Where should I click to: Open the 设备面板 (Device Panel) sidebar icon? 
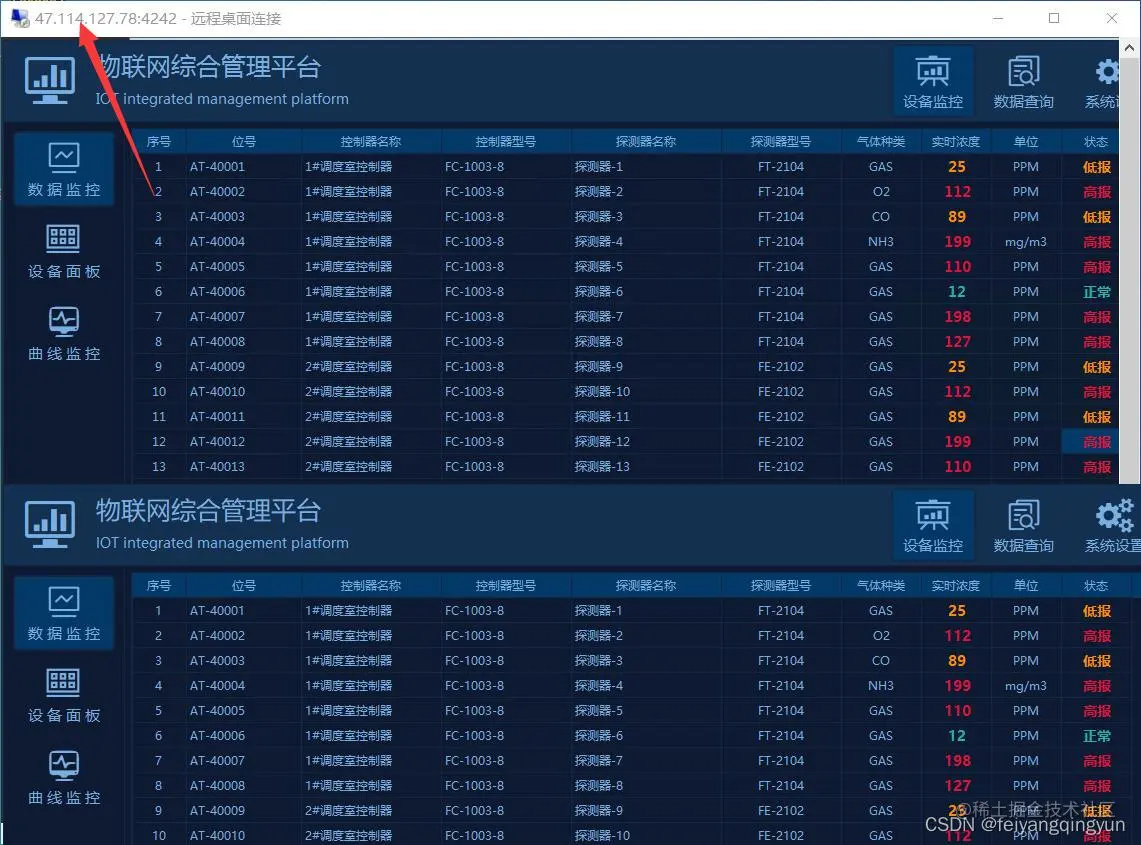click(63, 250)
